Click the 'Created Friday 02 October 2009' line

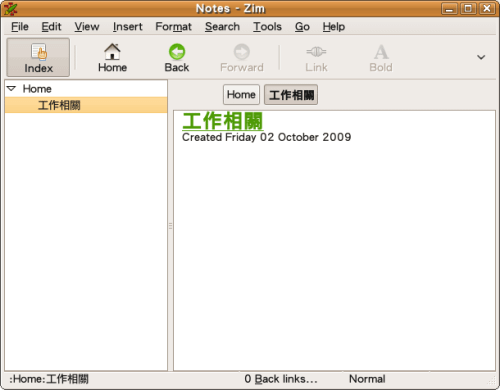coord(266,137)
